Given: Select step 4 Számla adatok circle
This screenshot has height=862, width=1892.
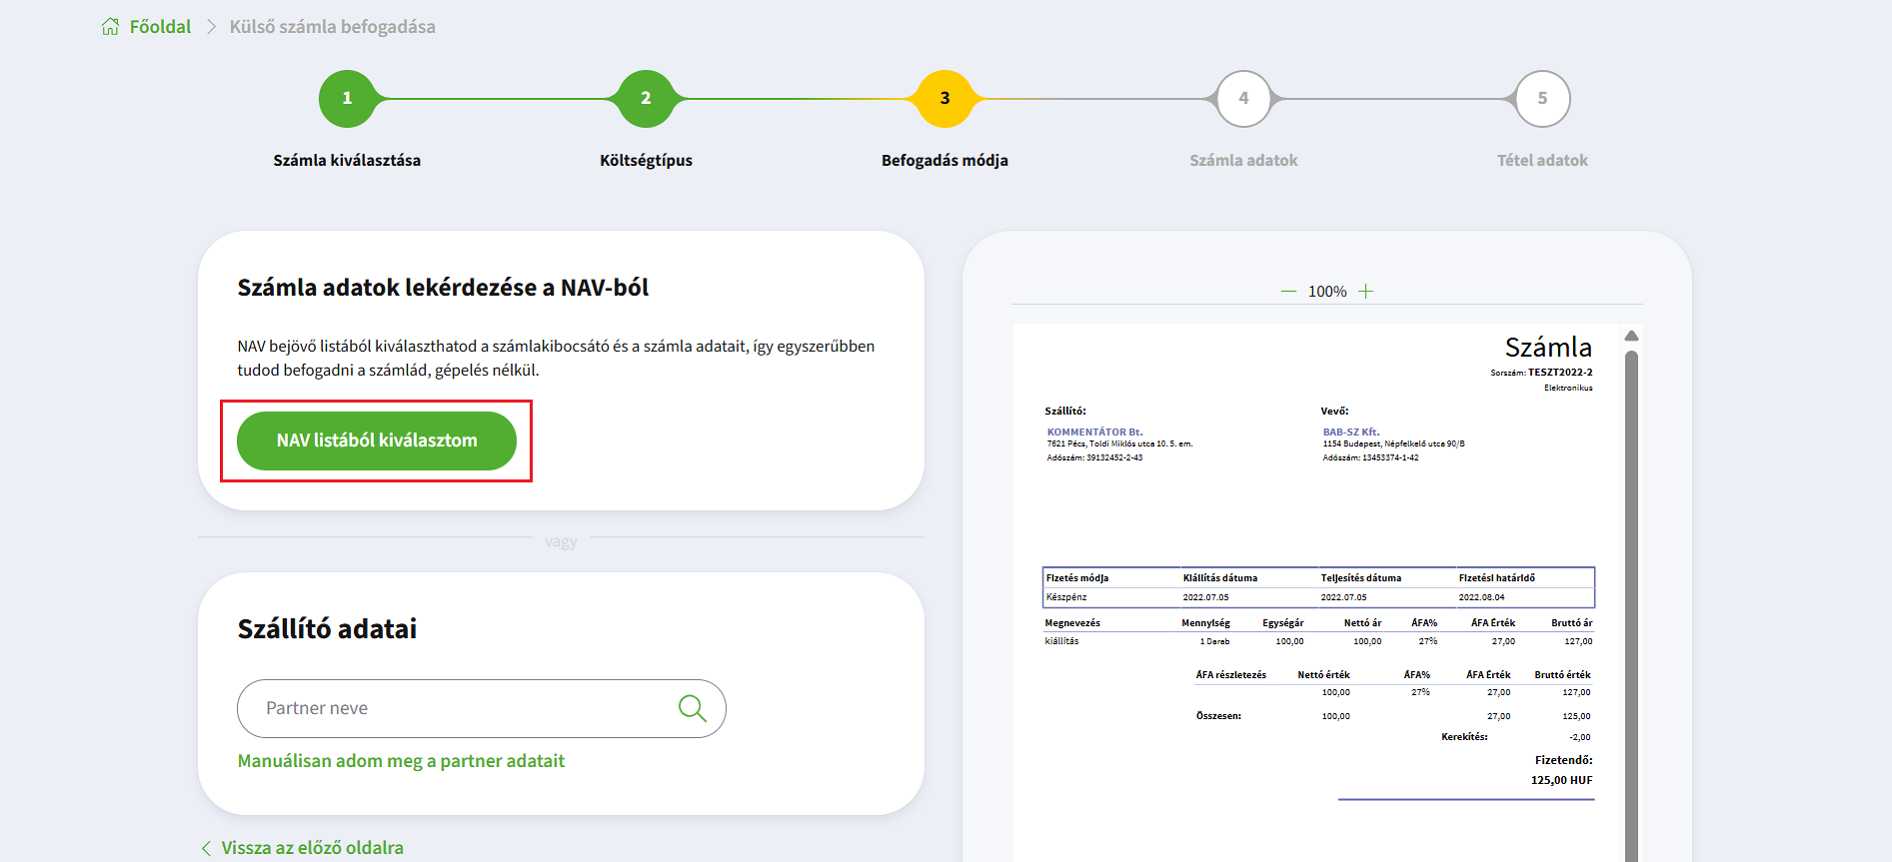Looking at the screenshot, I should coord(1244,98).
